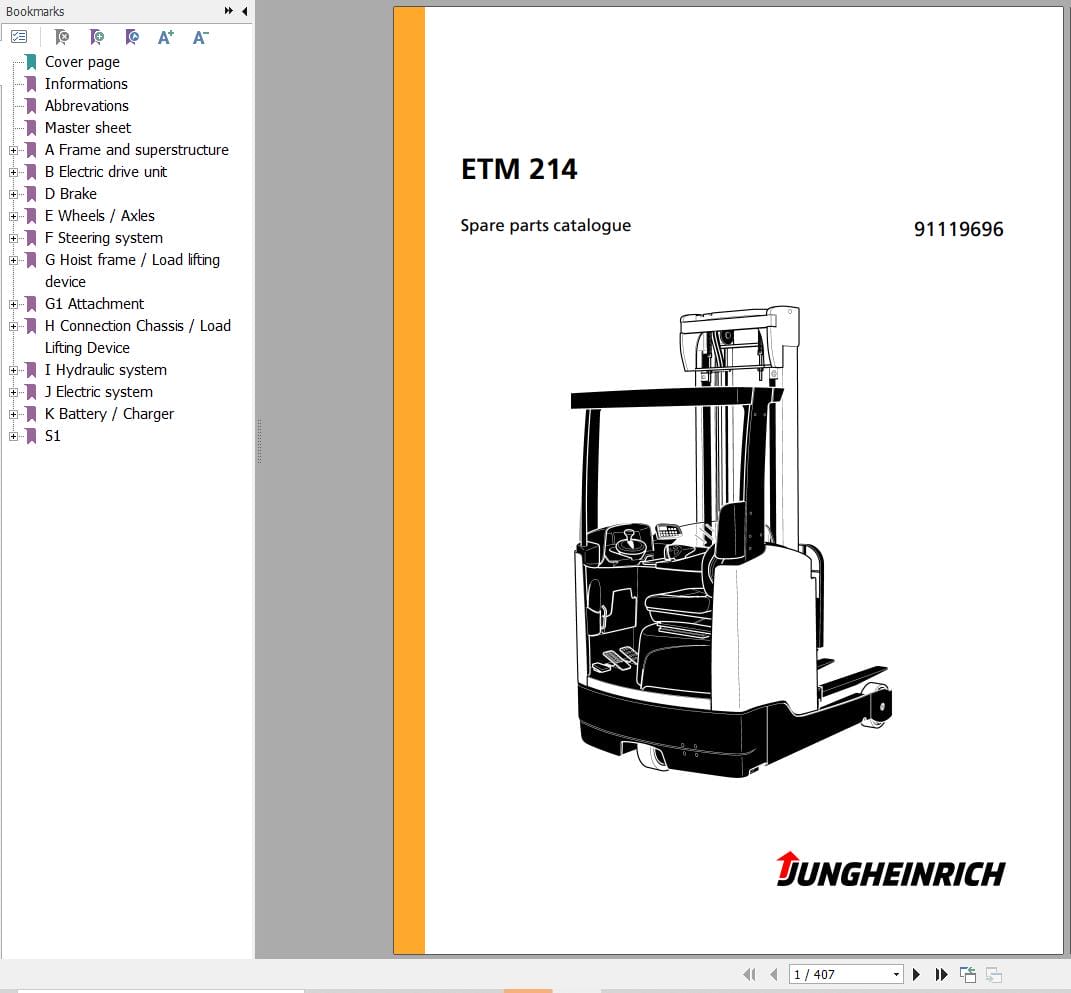The image size is (1071, 993).
Task: Go to previous view using the arrow icon
Action: [x=968, y=974]
